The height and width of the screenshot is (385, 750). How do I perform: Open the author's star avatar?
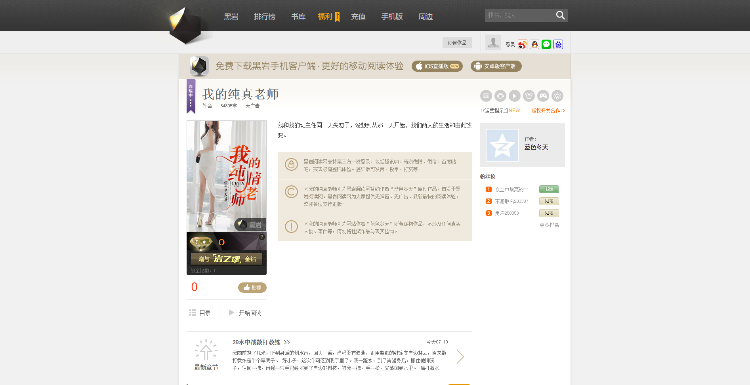(502, 145)
